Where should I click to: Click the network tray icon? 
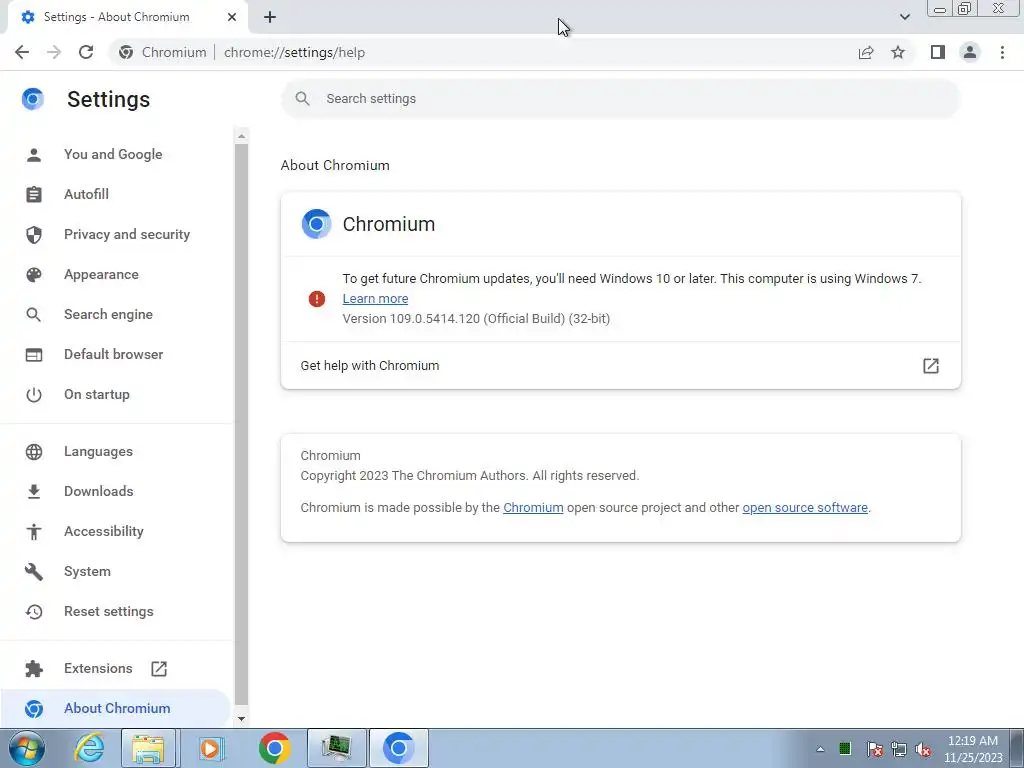(899, 749)
